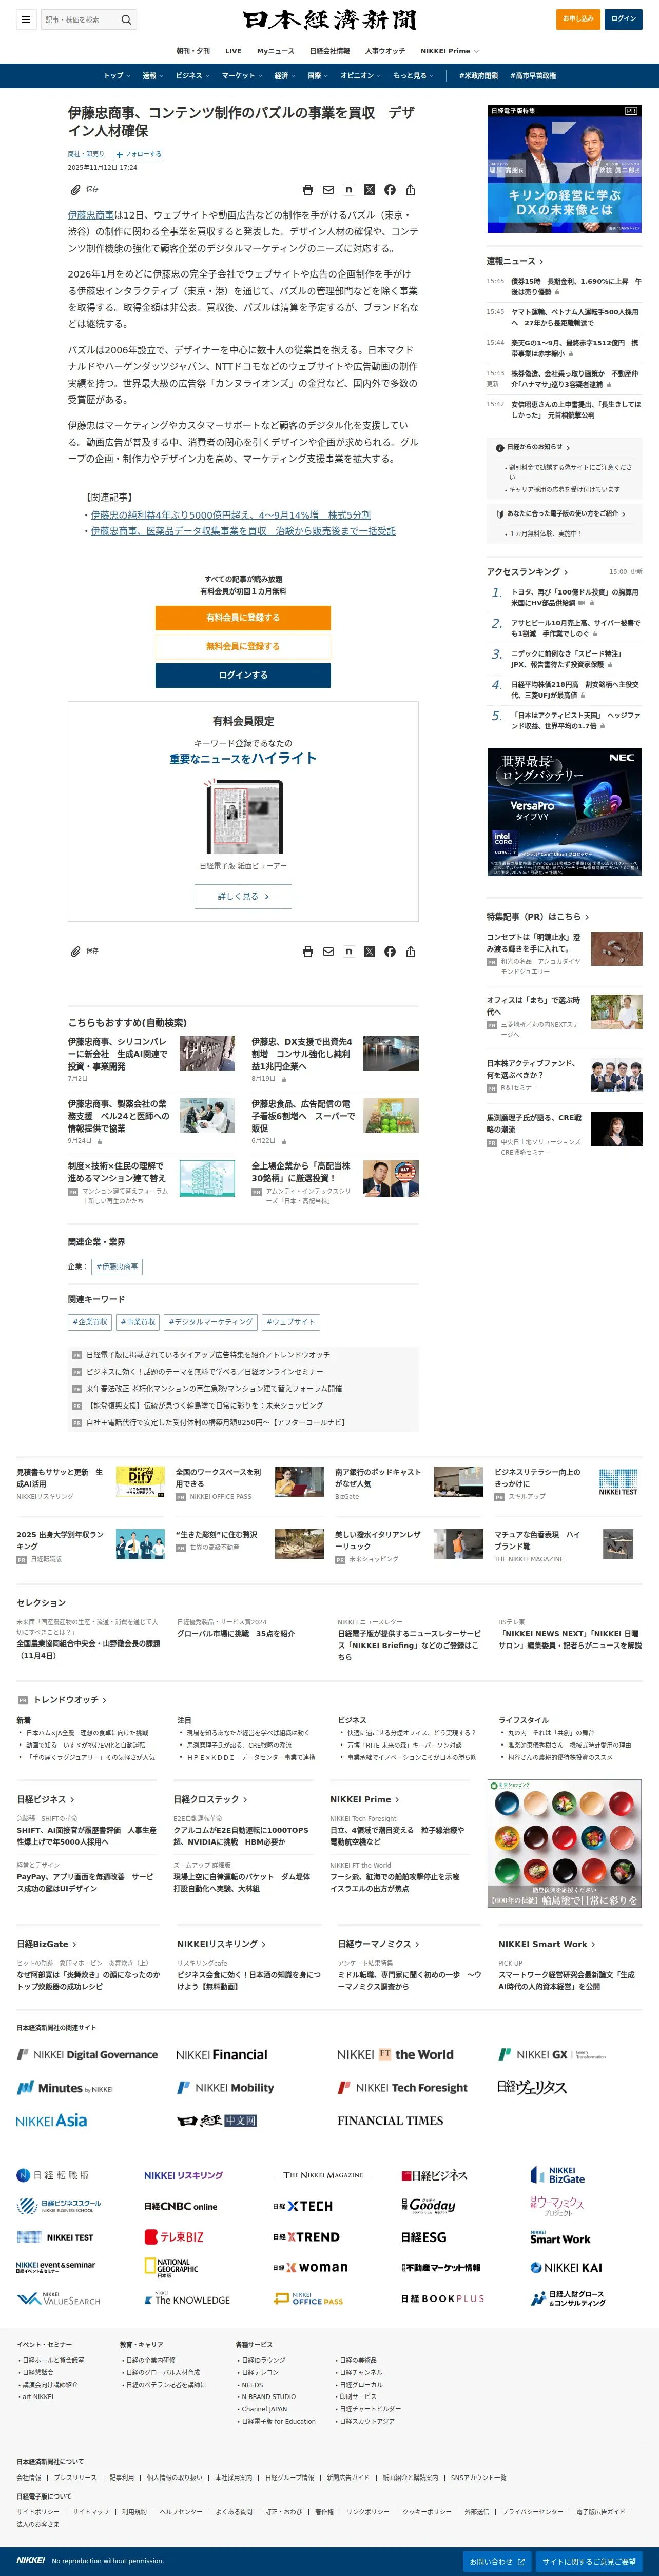The image size is (659, 2576).
Task: Expand the ビジネス navigation dropdown
Action: tap(192, 76)
